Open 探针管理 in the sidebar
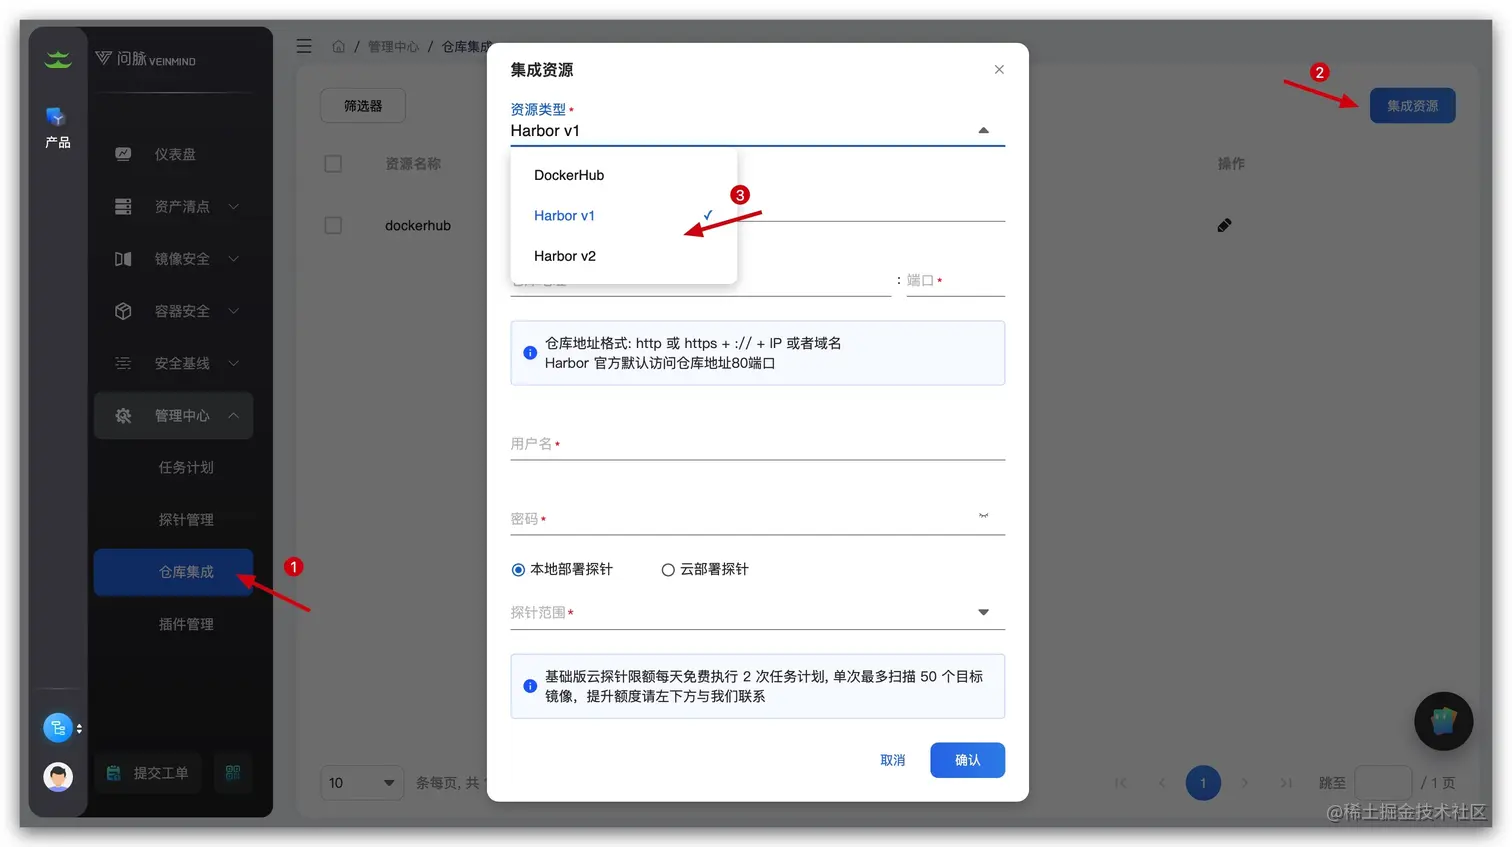The width and height of the screenshot is (1512, 847). (186, 520)
